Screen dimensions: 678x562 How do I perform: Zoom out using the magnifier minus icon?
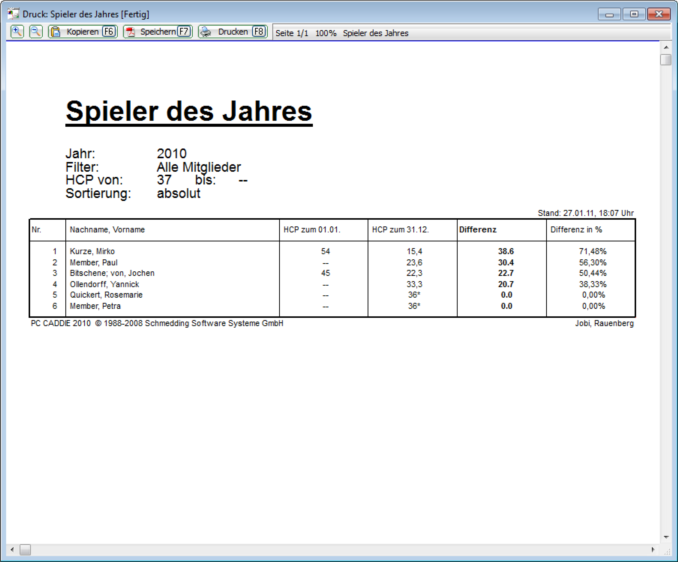pyautogui.click(x=36, y=32)
